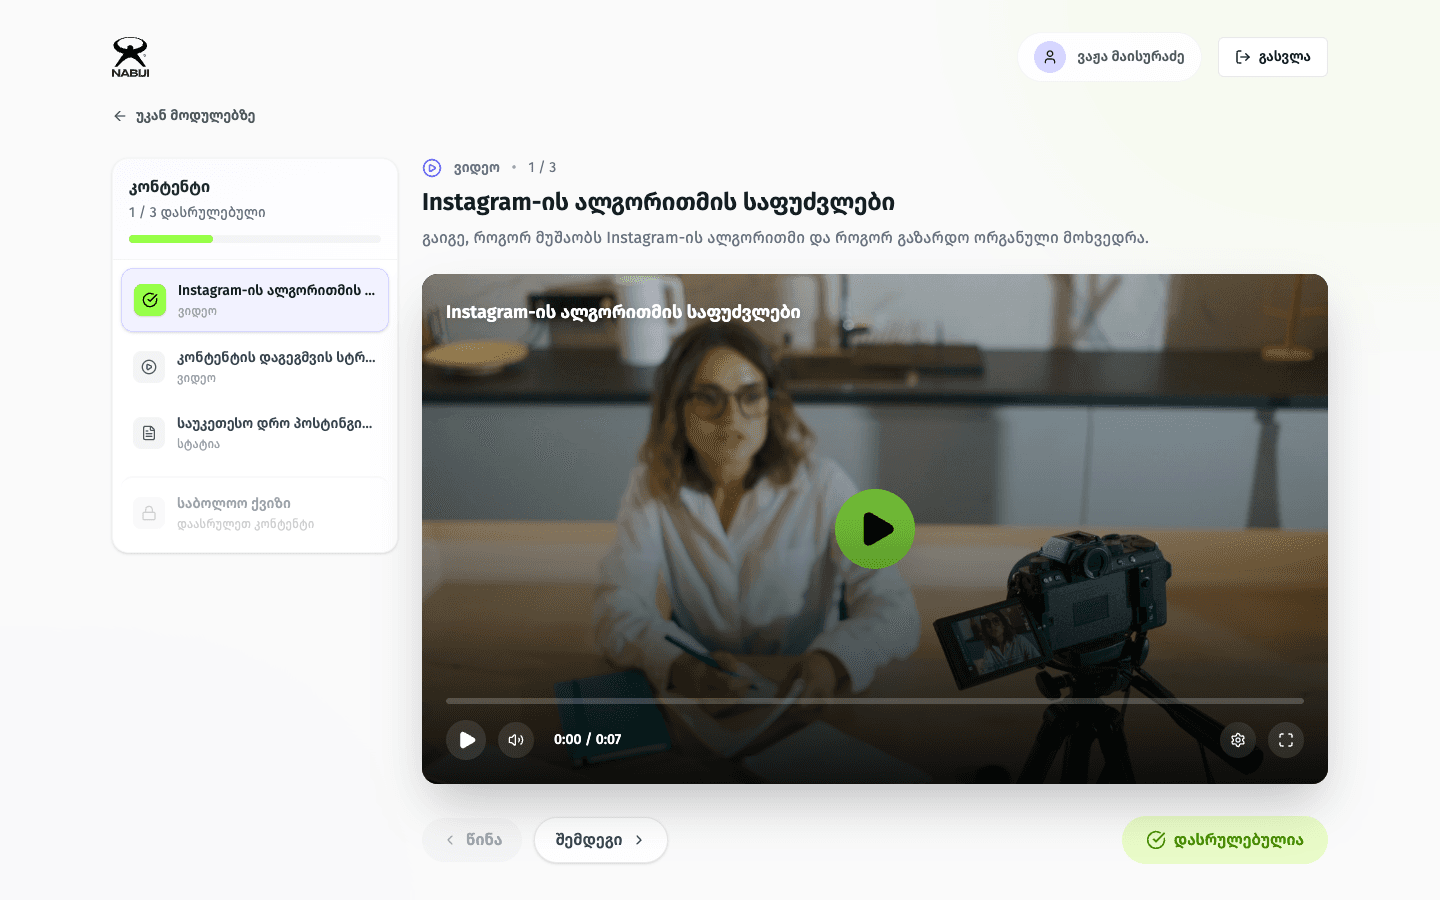Click the play-circle icon of second lesson
Image resolution: width=1440 pixels, height=900 pixels.
149,367
